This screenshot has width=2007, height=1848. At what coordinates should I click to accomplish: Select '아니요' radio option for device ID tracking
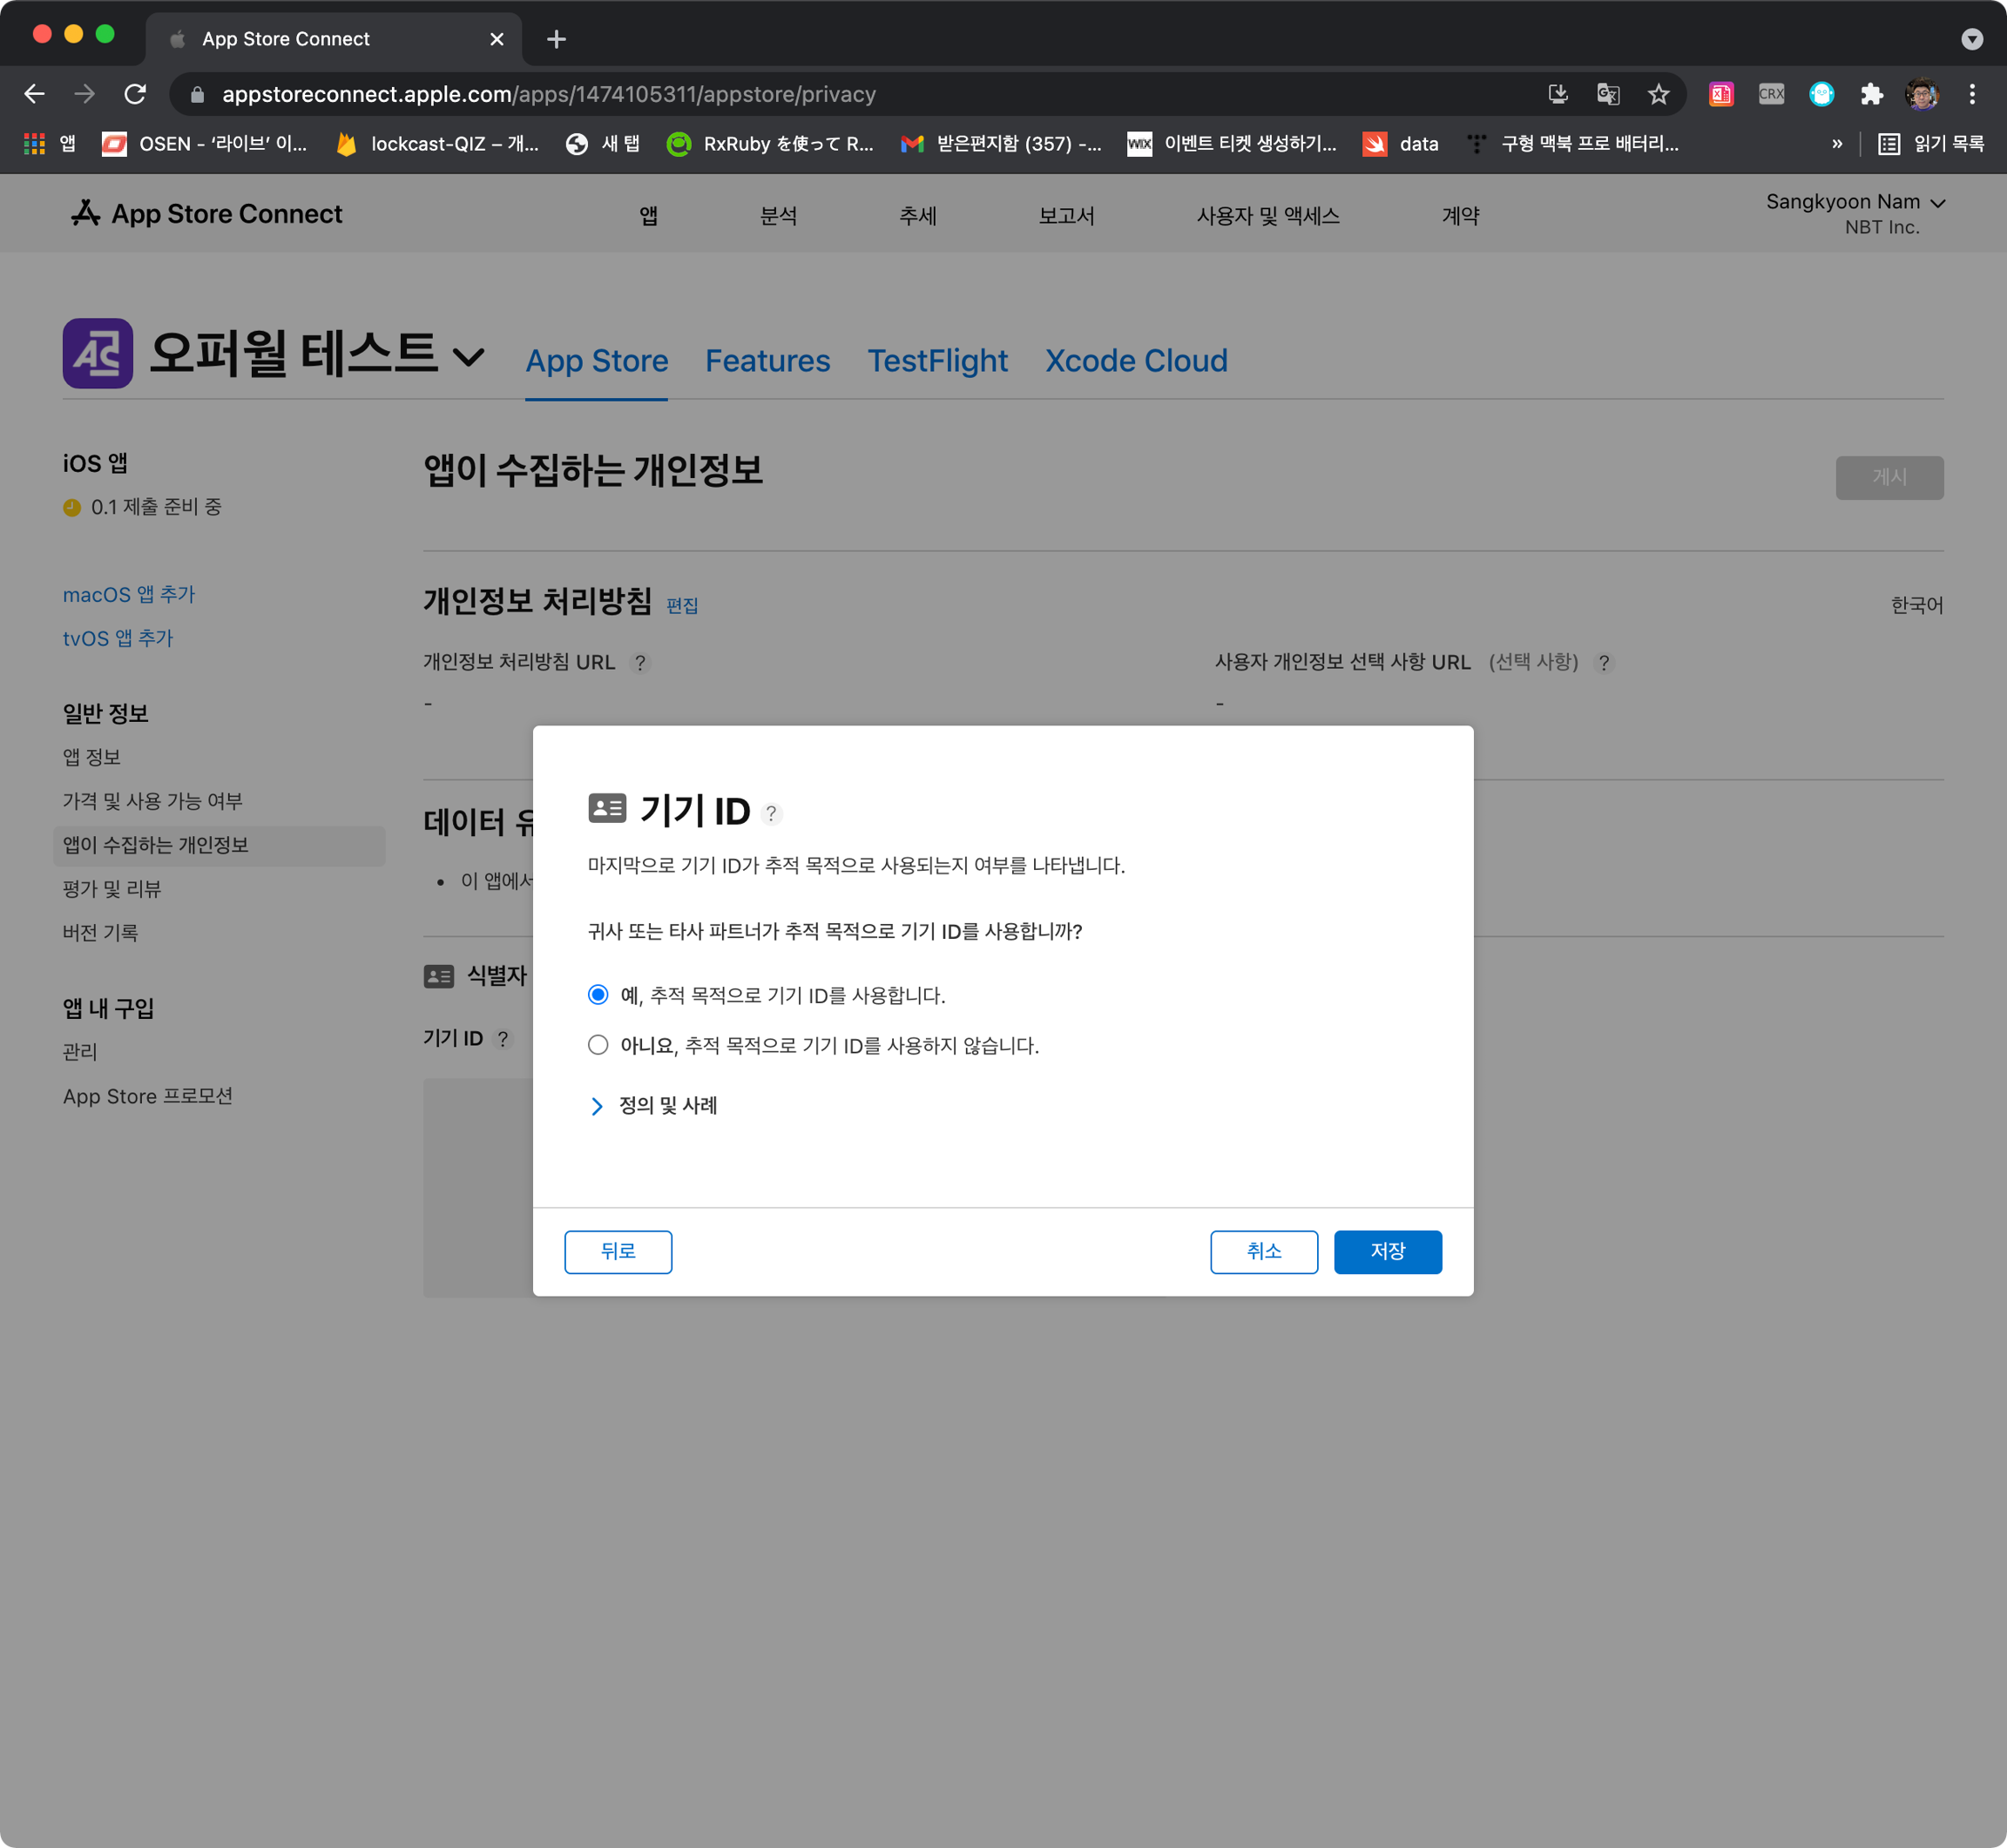point(598,1044)
